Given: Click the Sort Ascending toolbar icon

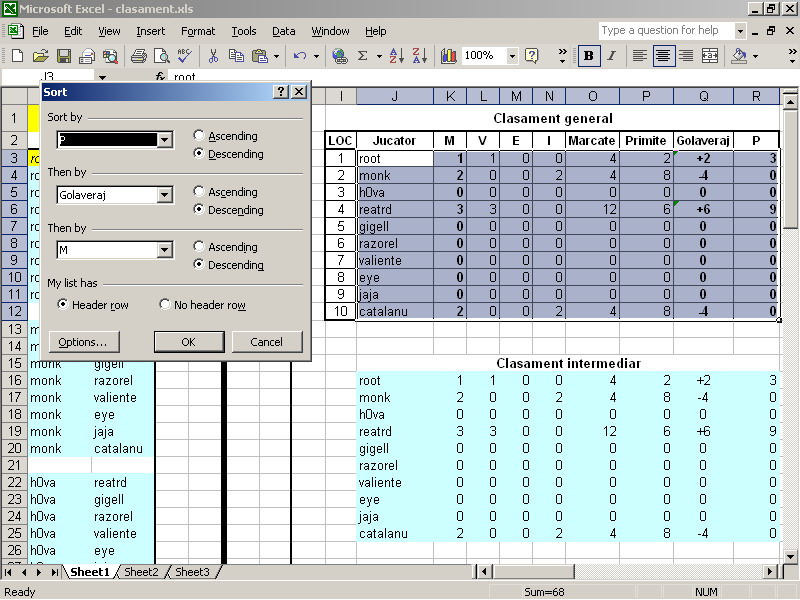Looking at the screenshot, I should [395, 56].
